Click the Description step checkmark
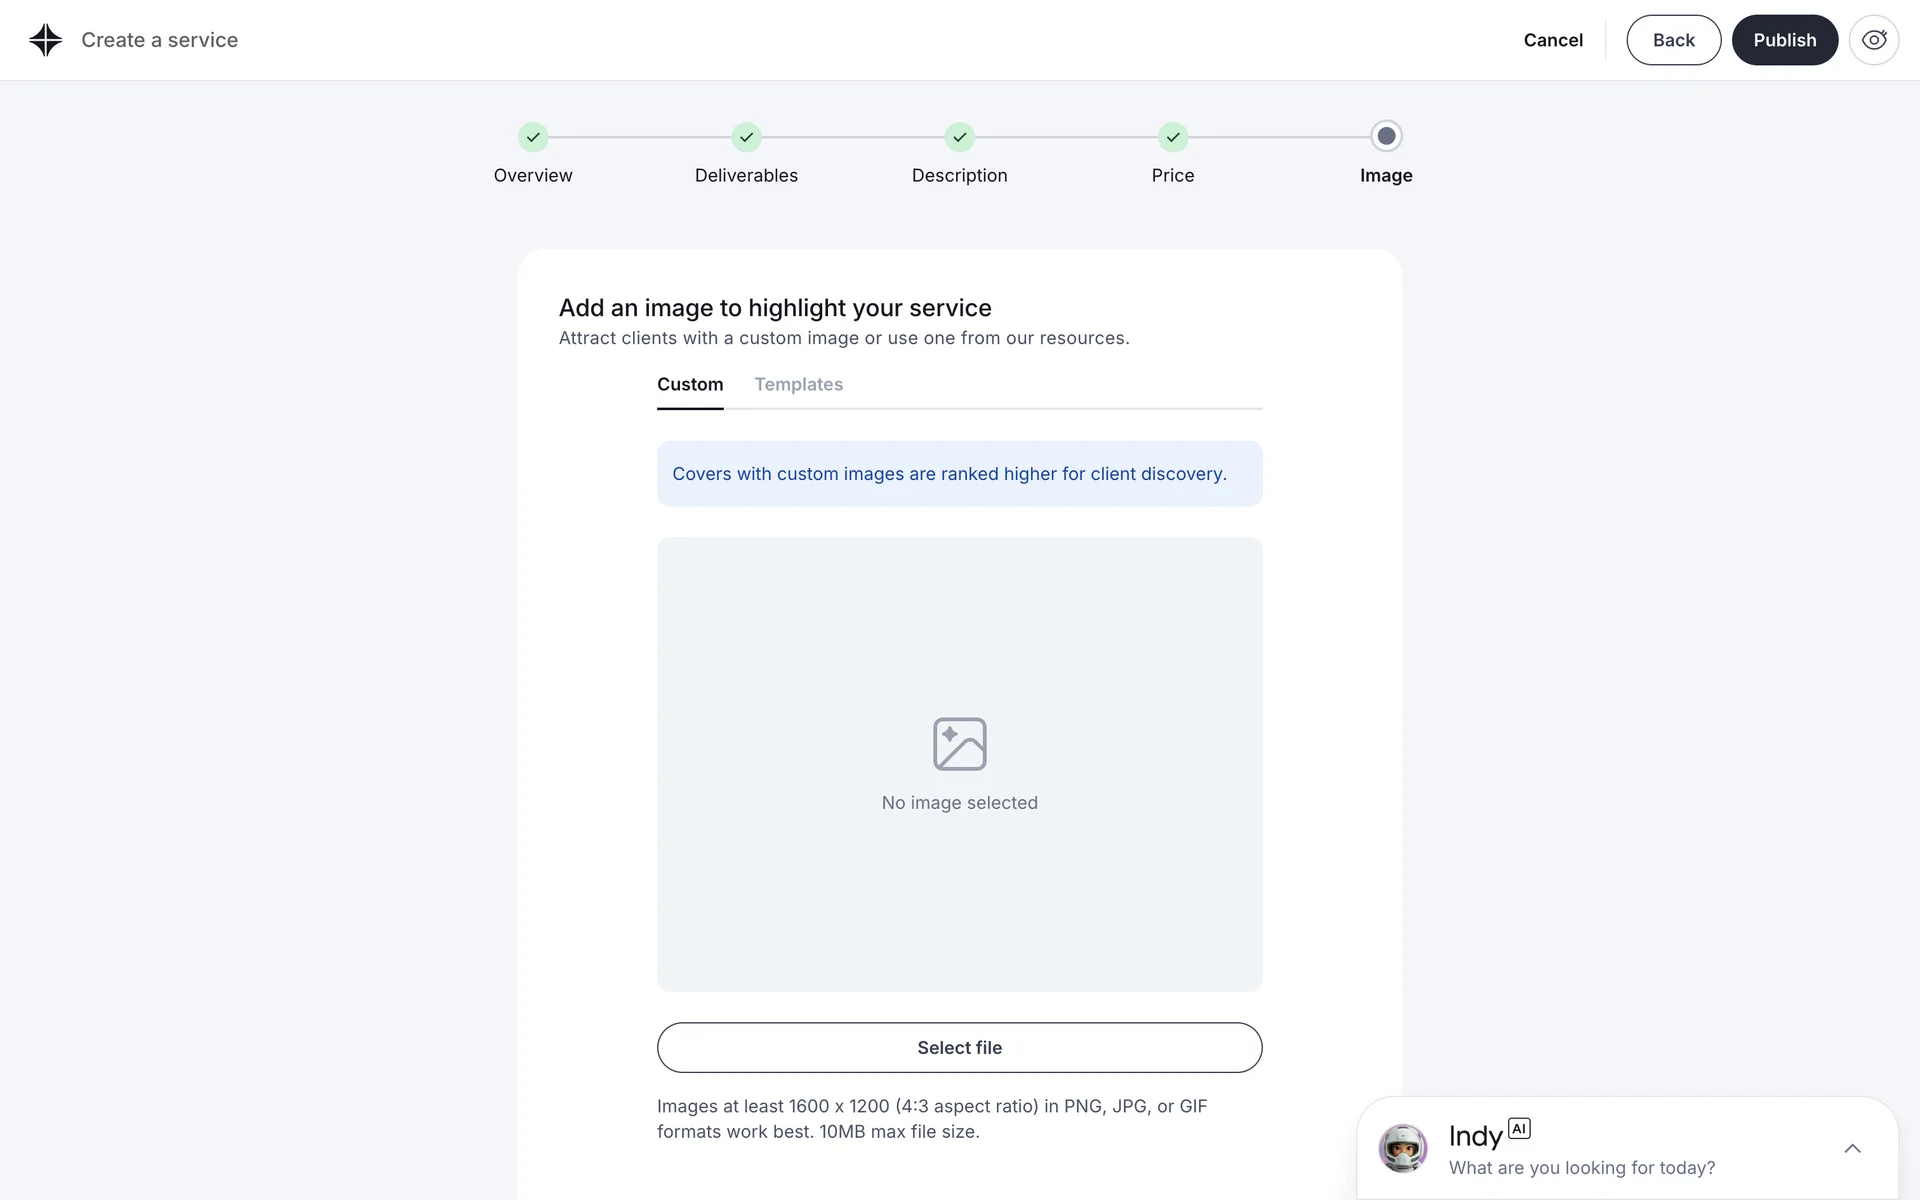Viewport: 1920px width, 1200px height. tap(960, 137)
